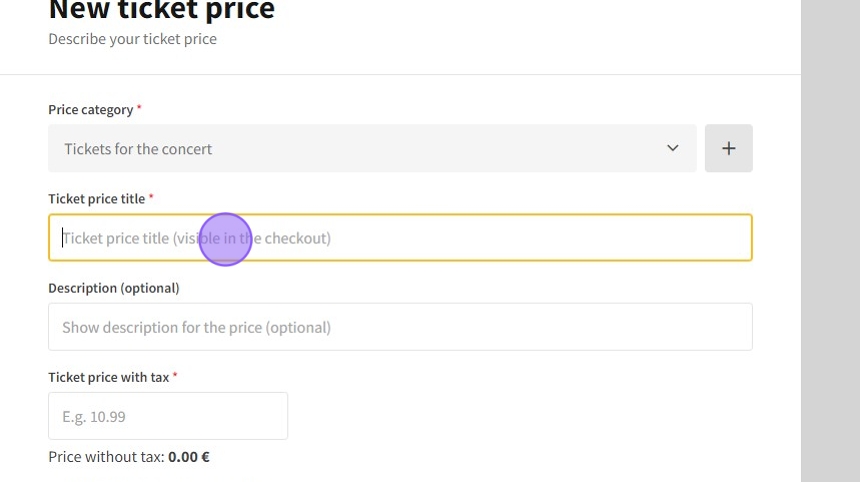Click the red asterisk beside Ticket price title
Viewport: 860px width, 482px height.
coord(151,197)
